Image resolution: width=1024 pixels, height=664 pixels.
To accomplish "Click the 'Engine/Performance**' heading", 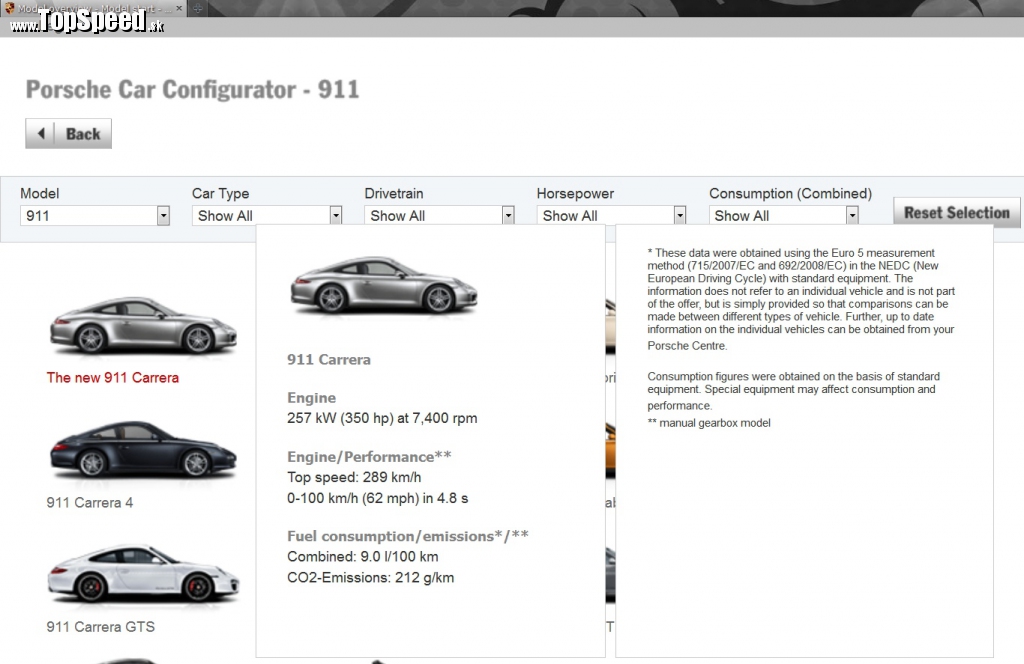I will (369, 456).
